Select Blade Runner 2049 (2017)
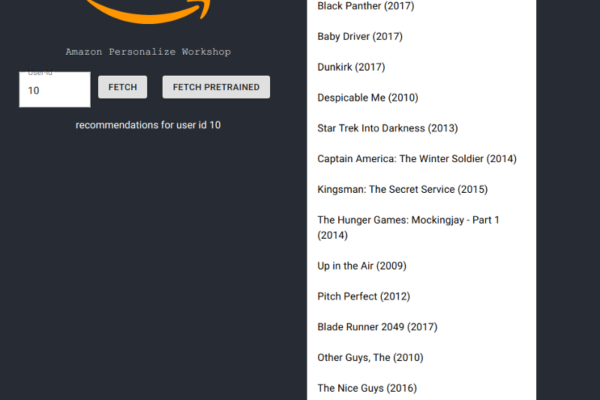This screenshot has height=400, width=600. pos(377,326)
